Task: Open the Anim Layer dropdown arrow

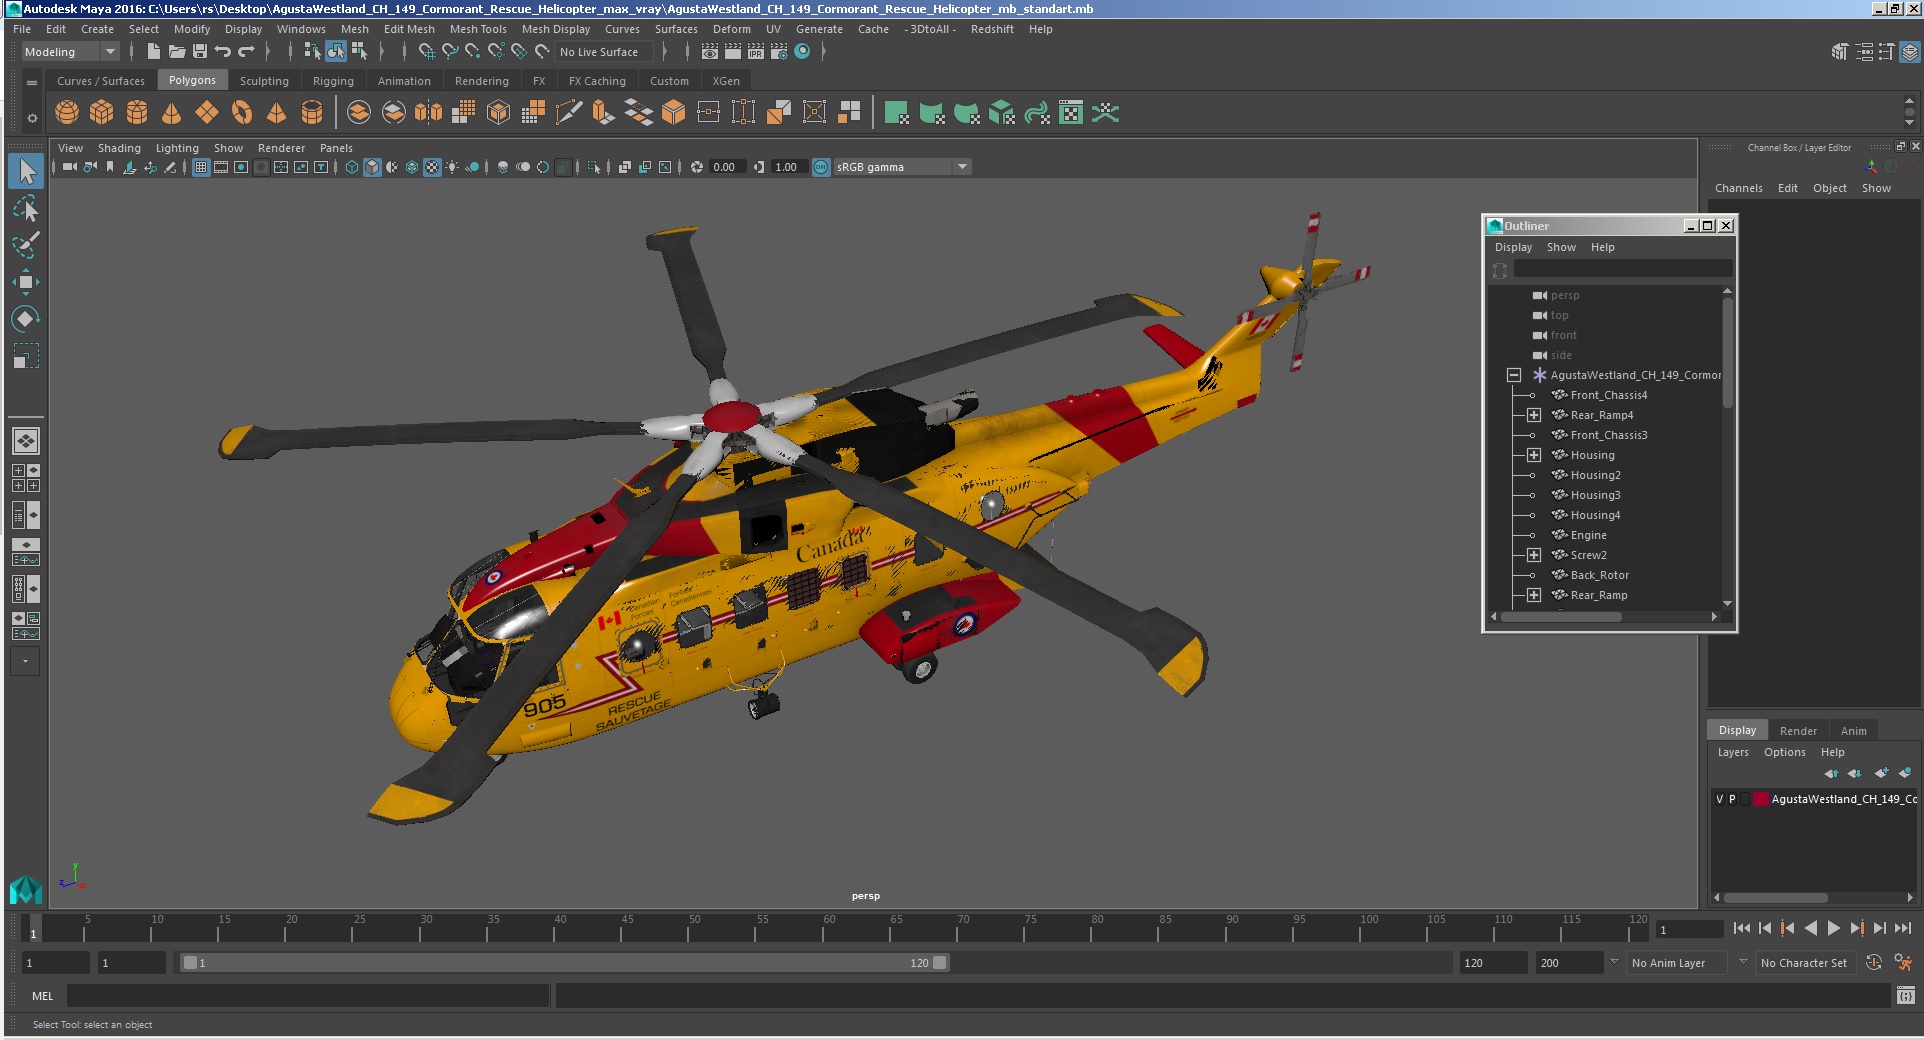Action: click(1613, 962)
